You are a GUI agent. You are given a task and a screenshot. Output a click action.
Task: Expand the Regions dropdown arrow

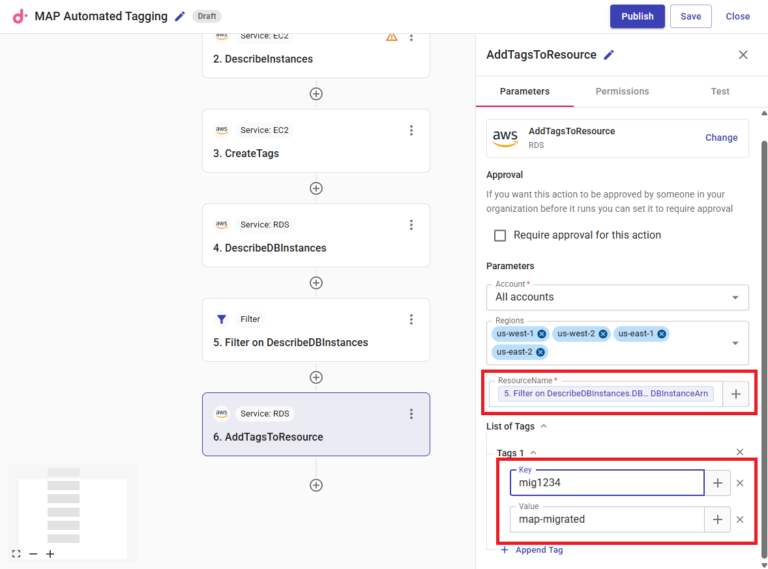[x=736, y=343]
